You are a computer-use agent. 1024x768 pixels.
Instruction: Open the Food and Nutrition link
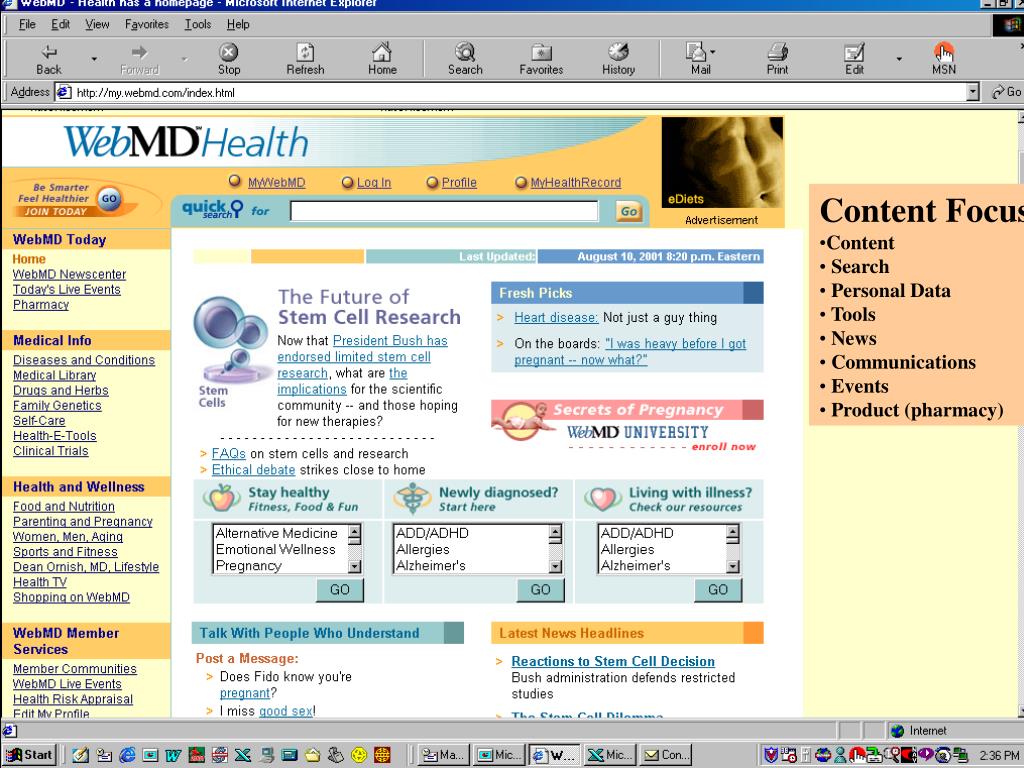64,506
